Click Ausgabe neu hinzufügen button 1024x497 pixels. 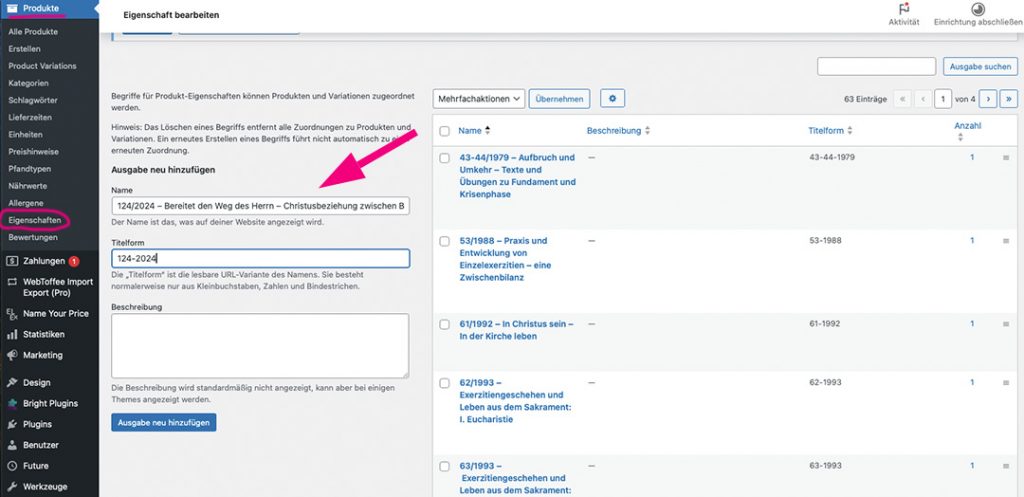click(163, 422)
